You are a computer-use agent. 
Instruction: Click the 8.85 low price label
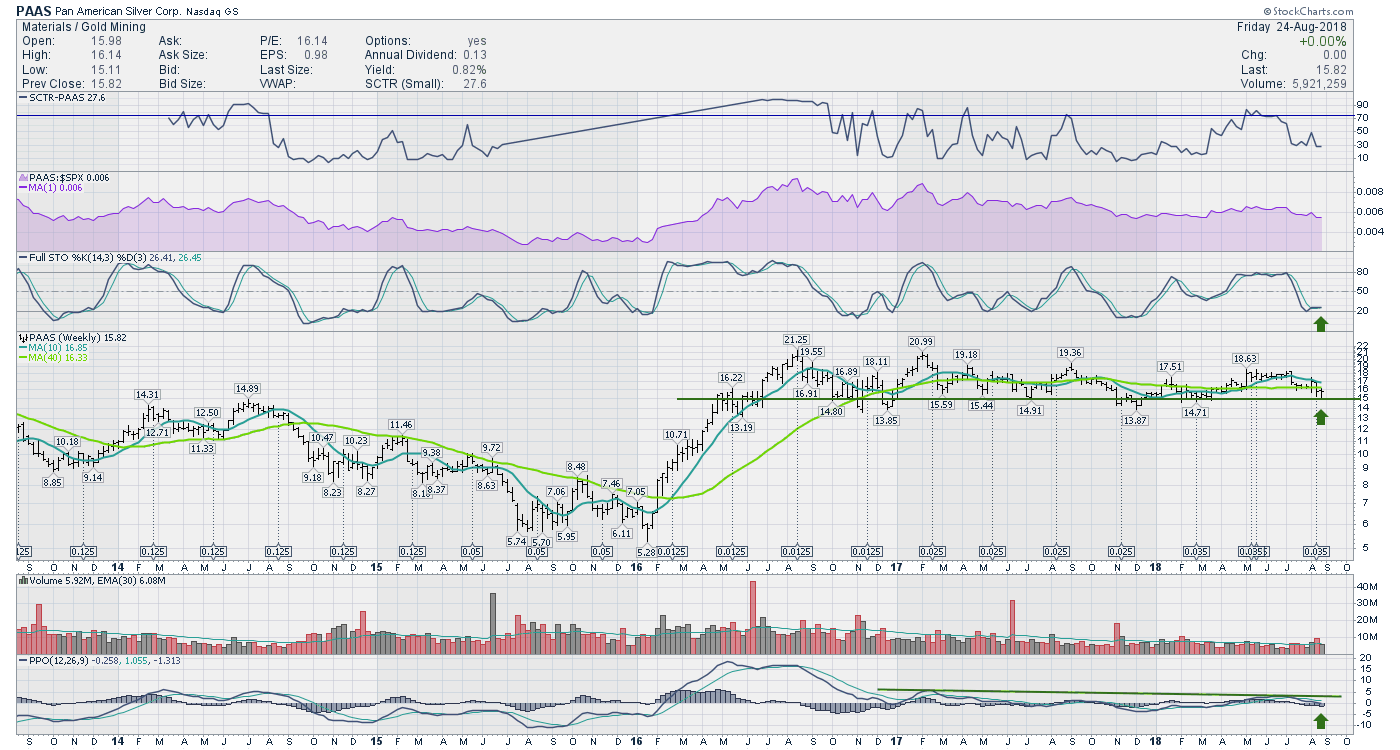(x=53, y=482)
